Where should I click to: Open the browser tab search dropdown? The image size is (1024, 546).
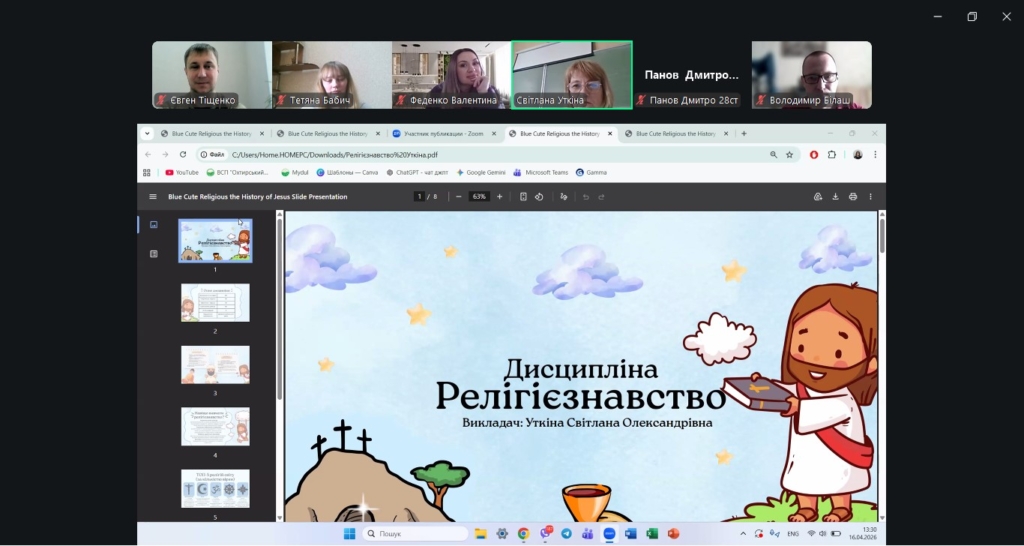147,133
